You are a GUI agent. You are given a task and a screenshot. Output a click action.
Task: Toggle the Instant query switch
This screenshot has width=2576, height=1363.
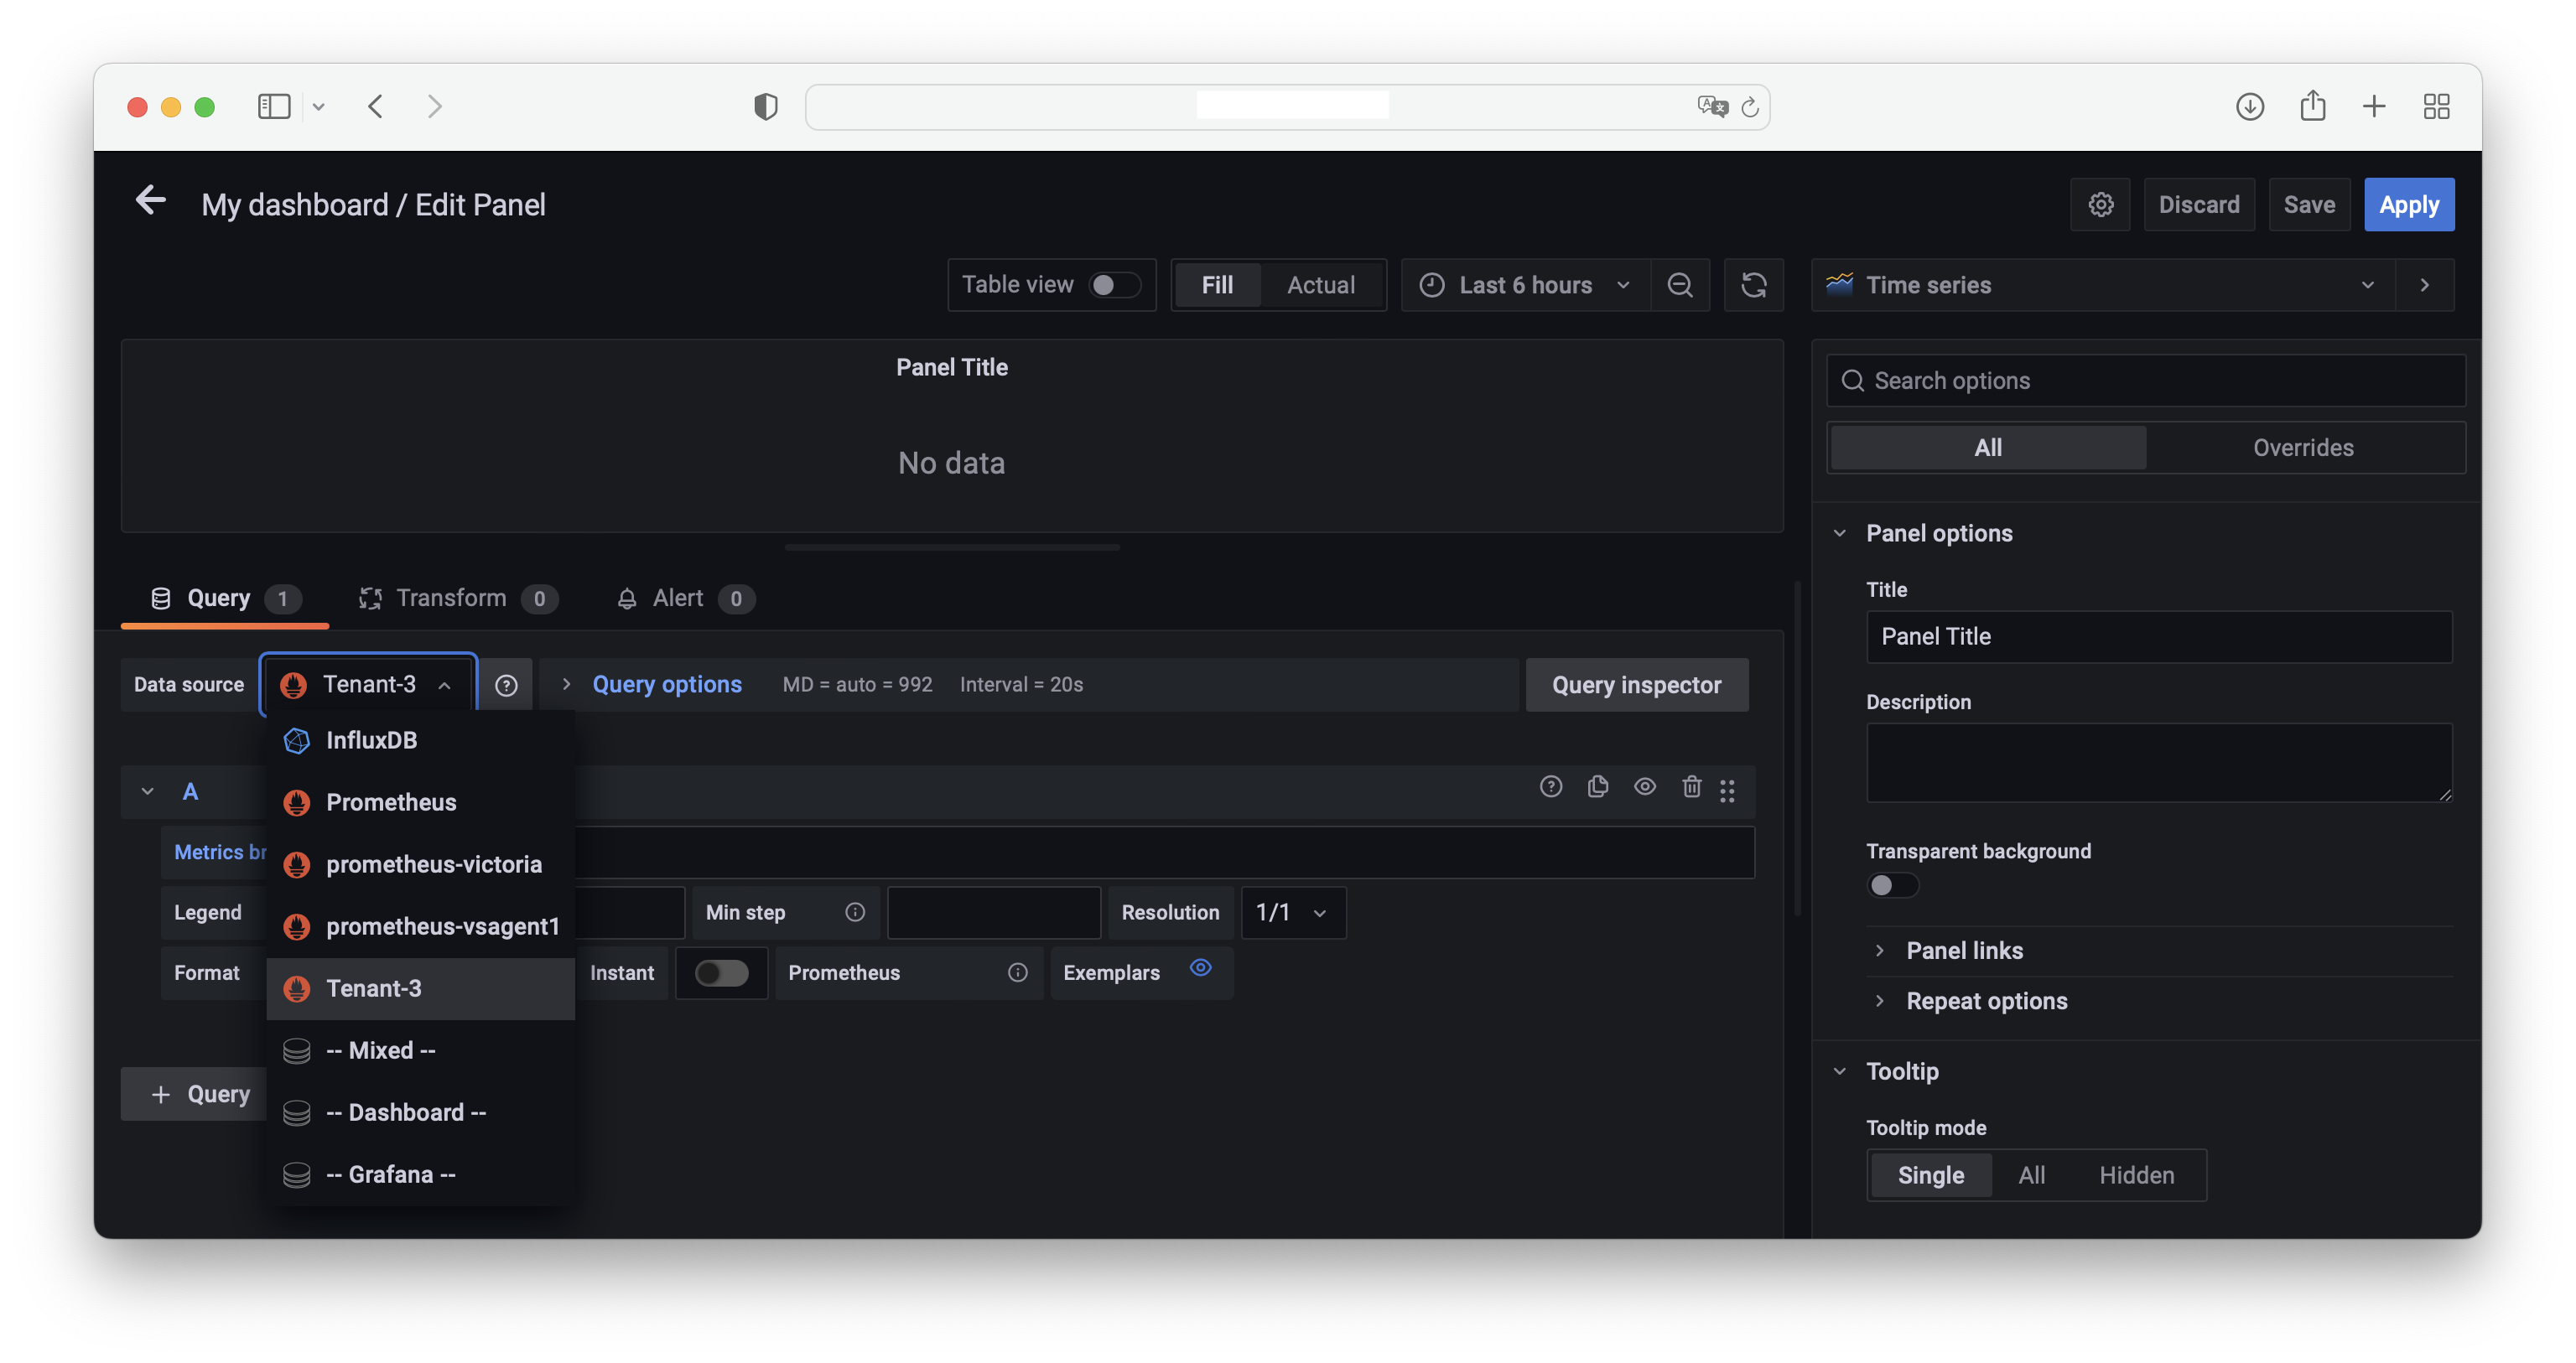coord(721,973)
